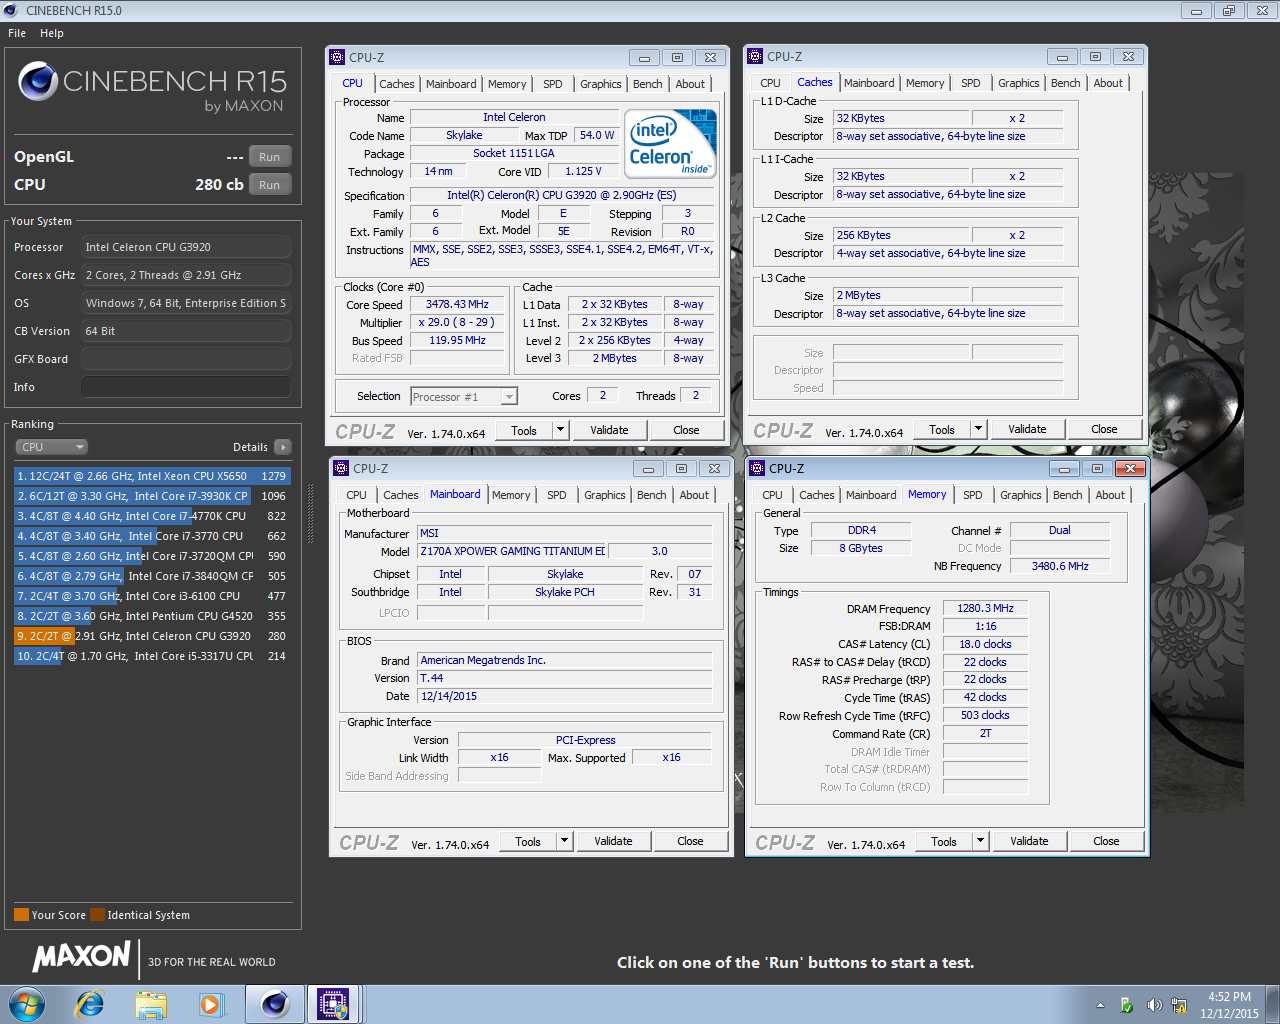Launch Windows Media Player from taskbar
The width and height of the screenshot is (1280, 1024).
click(211, 1004)
